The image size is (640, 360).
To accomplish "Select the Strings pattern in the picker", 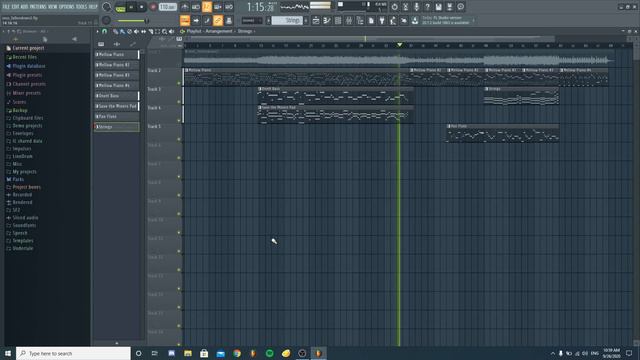I will click(117, 127).
